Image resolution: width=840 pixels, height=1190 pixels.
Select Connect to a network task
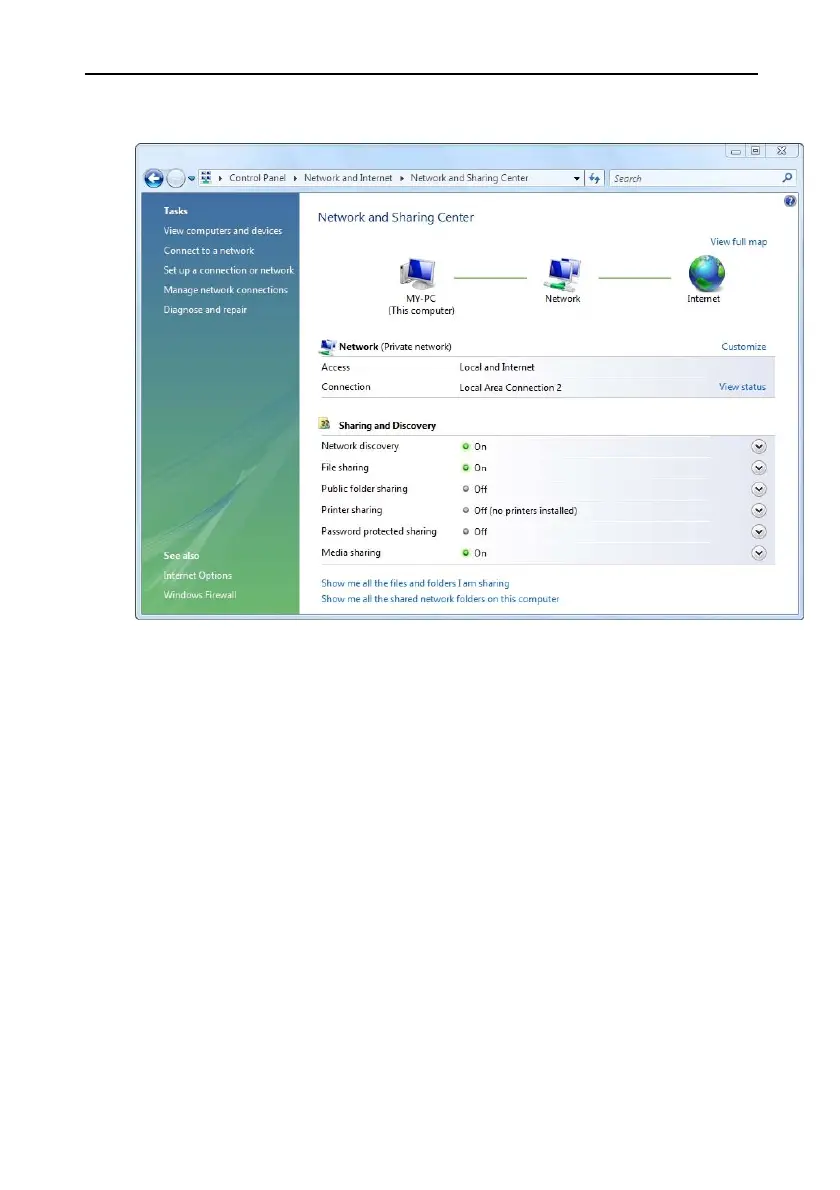pyautogui.click(x=209, y=250)
